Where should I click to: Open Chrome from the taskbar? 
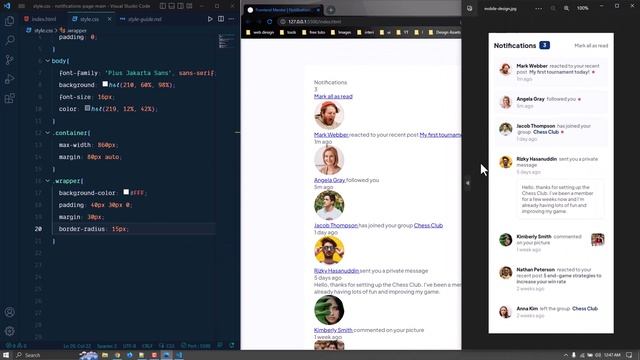click(117, 355)
